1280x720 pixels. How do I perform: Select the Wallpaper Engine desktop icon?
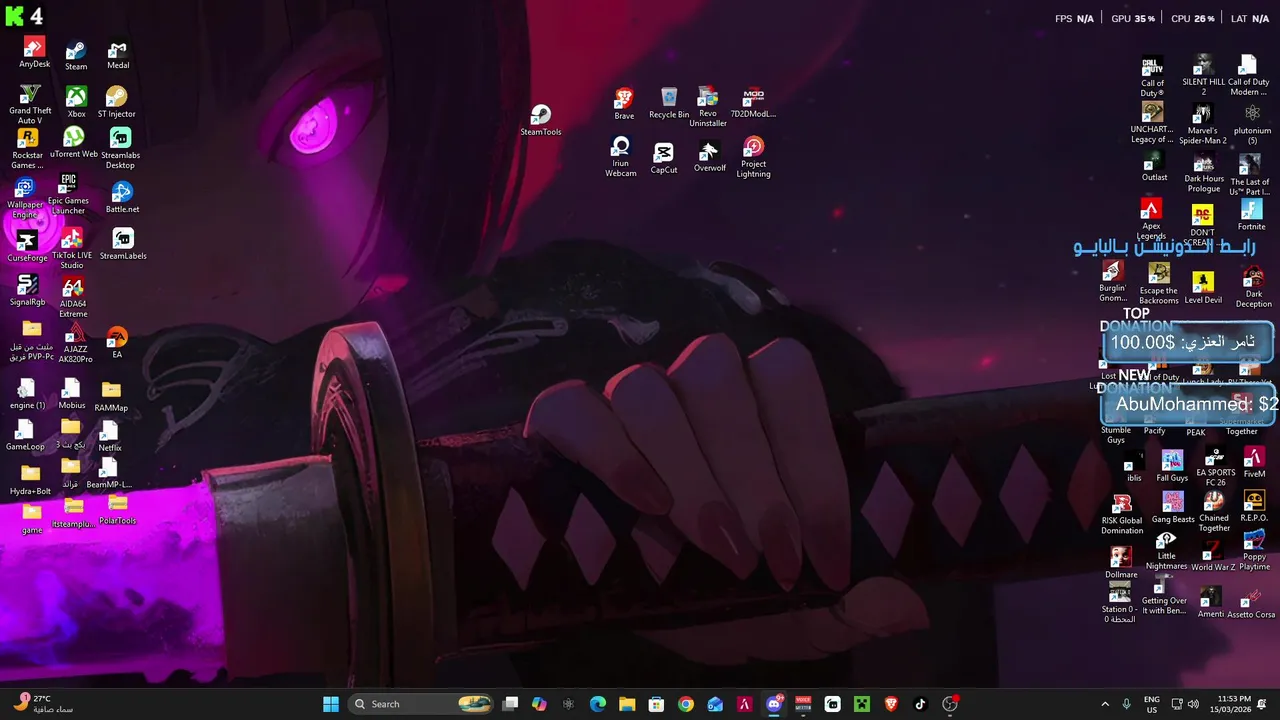click(x=25, y=198)
